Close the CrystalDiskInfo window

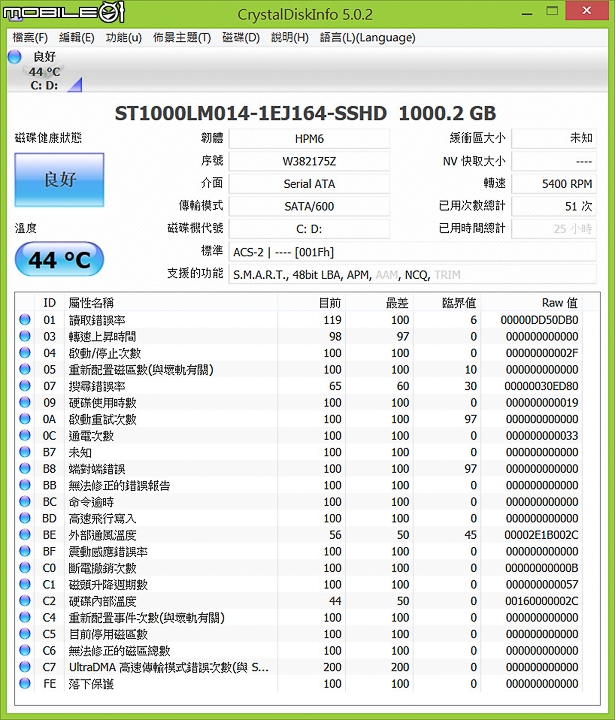[587, 11]
